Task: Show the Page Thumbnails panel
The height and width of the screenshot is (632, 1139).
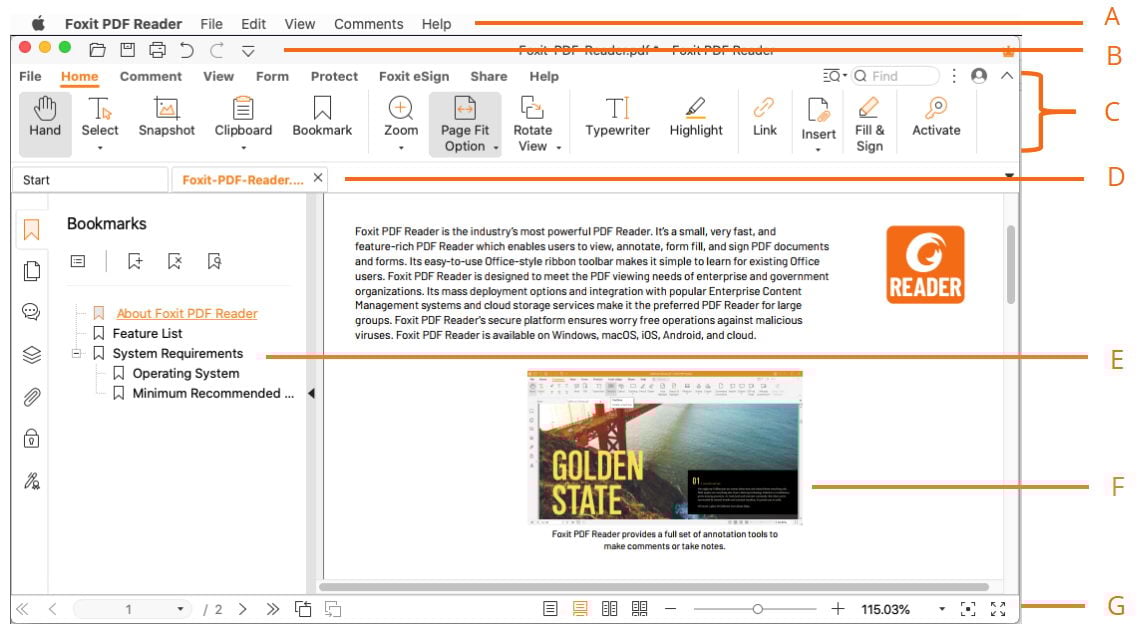Action: (31, 270)
